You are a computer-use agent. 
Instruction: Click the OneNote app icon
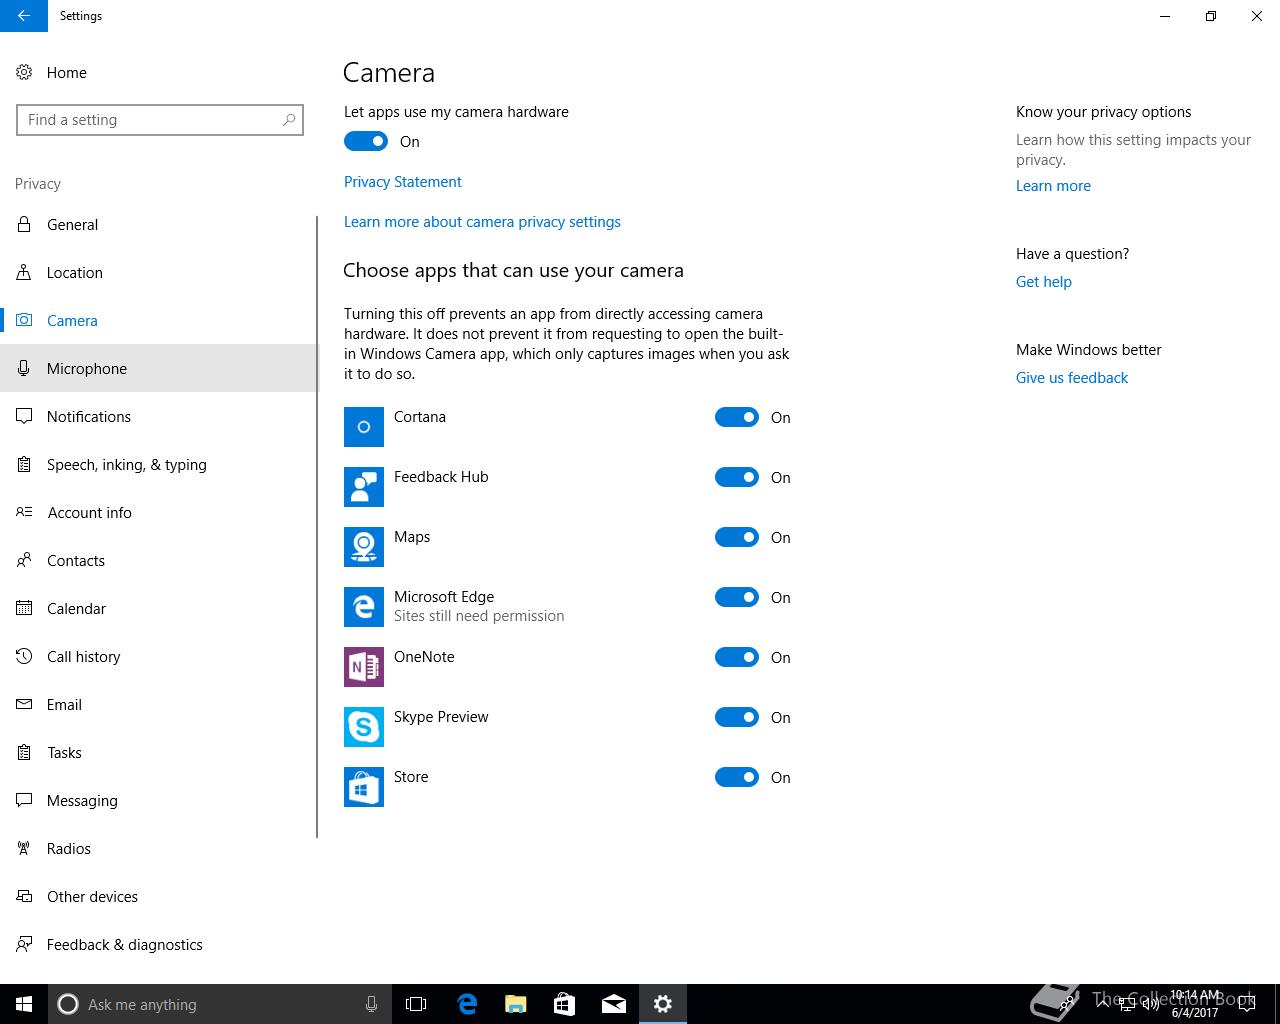(363, 667)
